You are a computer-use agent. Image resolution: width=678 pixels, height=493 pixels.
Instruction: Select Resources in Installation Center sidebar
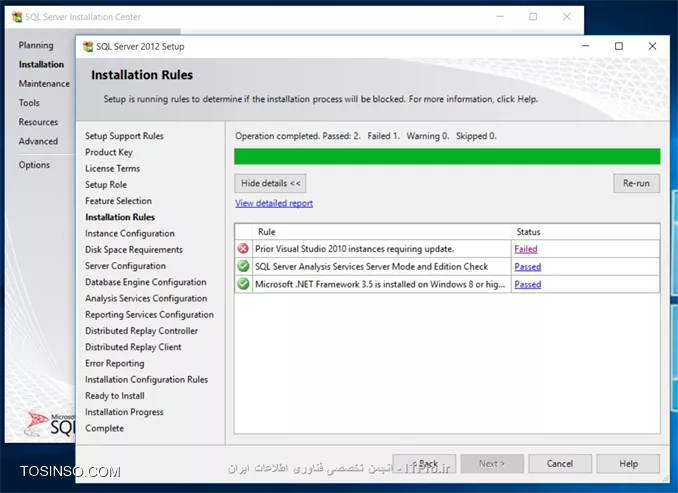tap(38, 122)
